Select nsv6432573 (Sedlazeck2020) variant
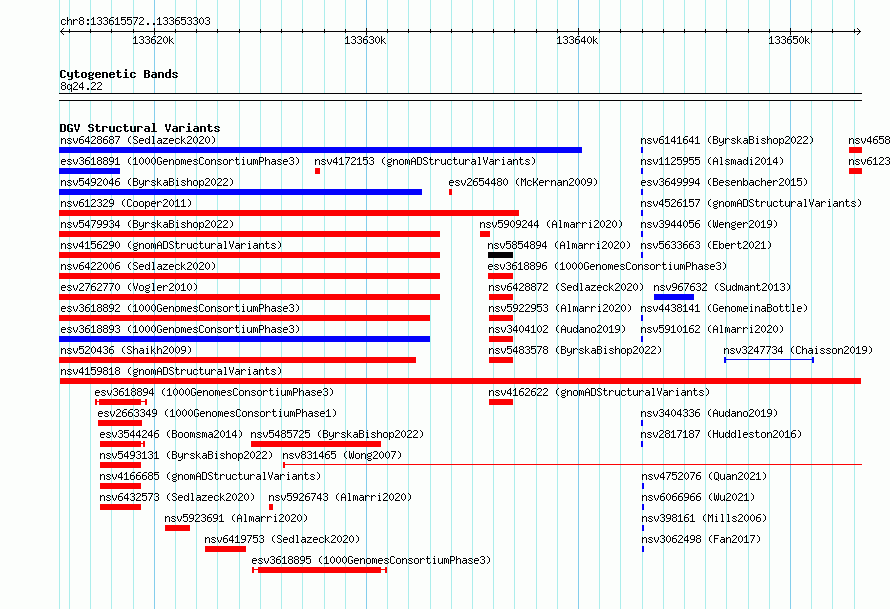This screenshot has height=609, width=890. pyautogui.click(x=177, y=497)
